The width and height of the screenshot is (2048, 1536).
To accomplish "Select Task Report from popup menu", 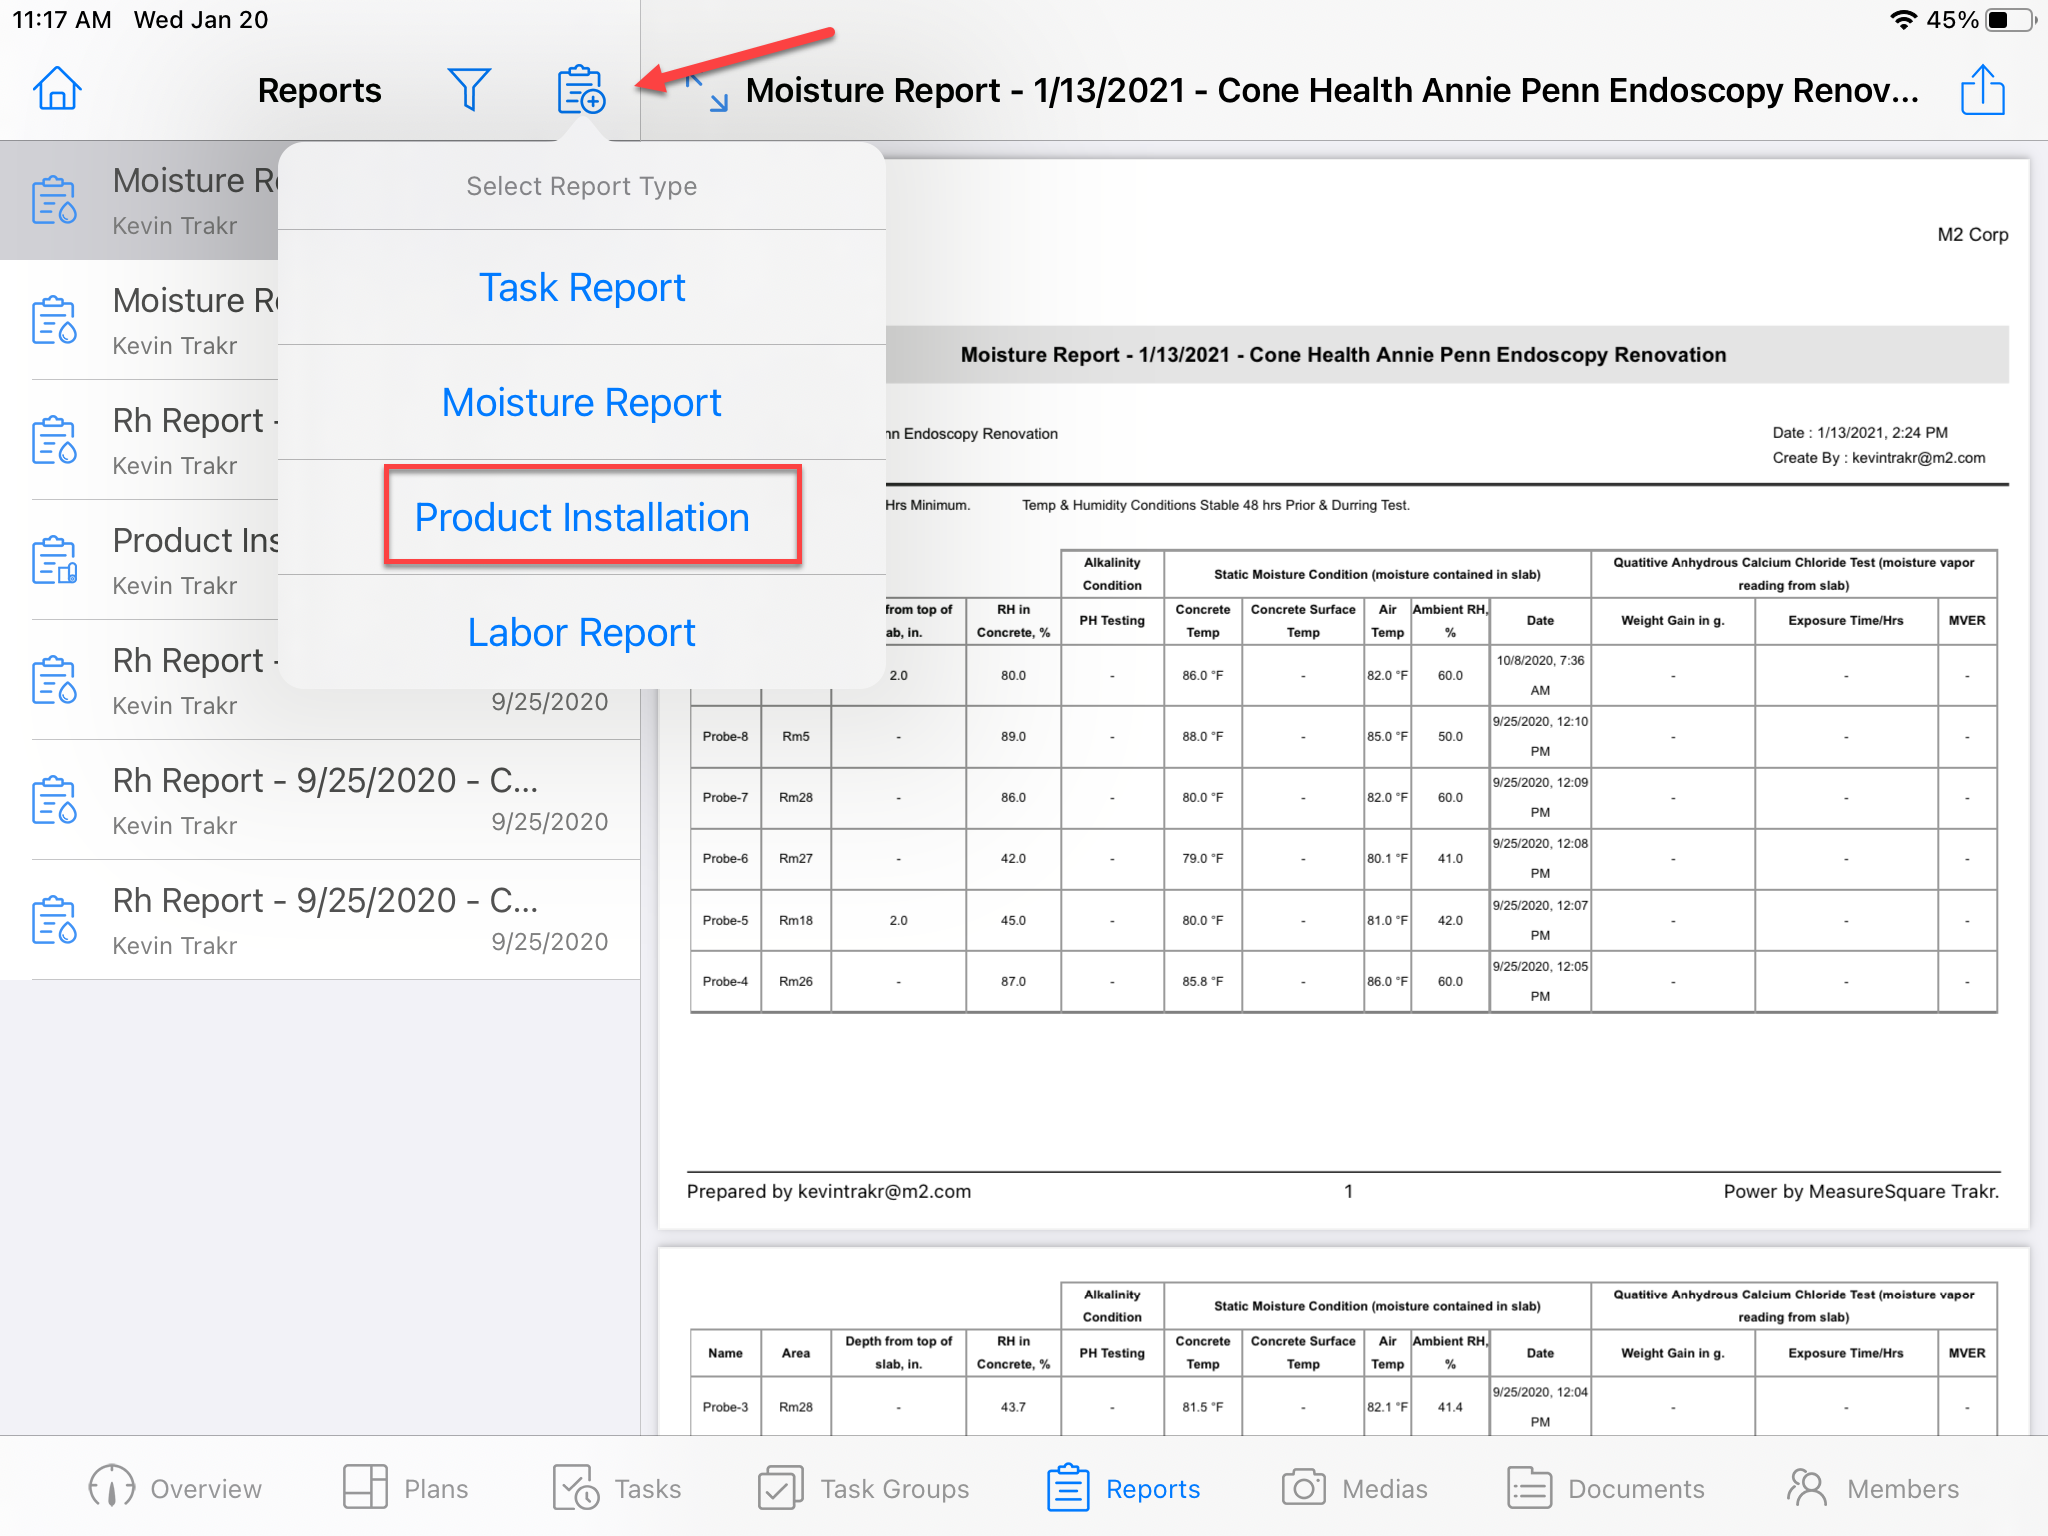I will tap(582, 288).
